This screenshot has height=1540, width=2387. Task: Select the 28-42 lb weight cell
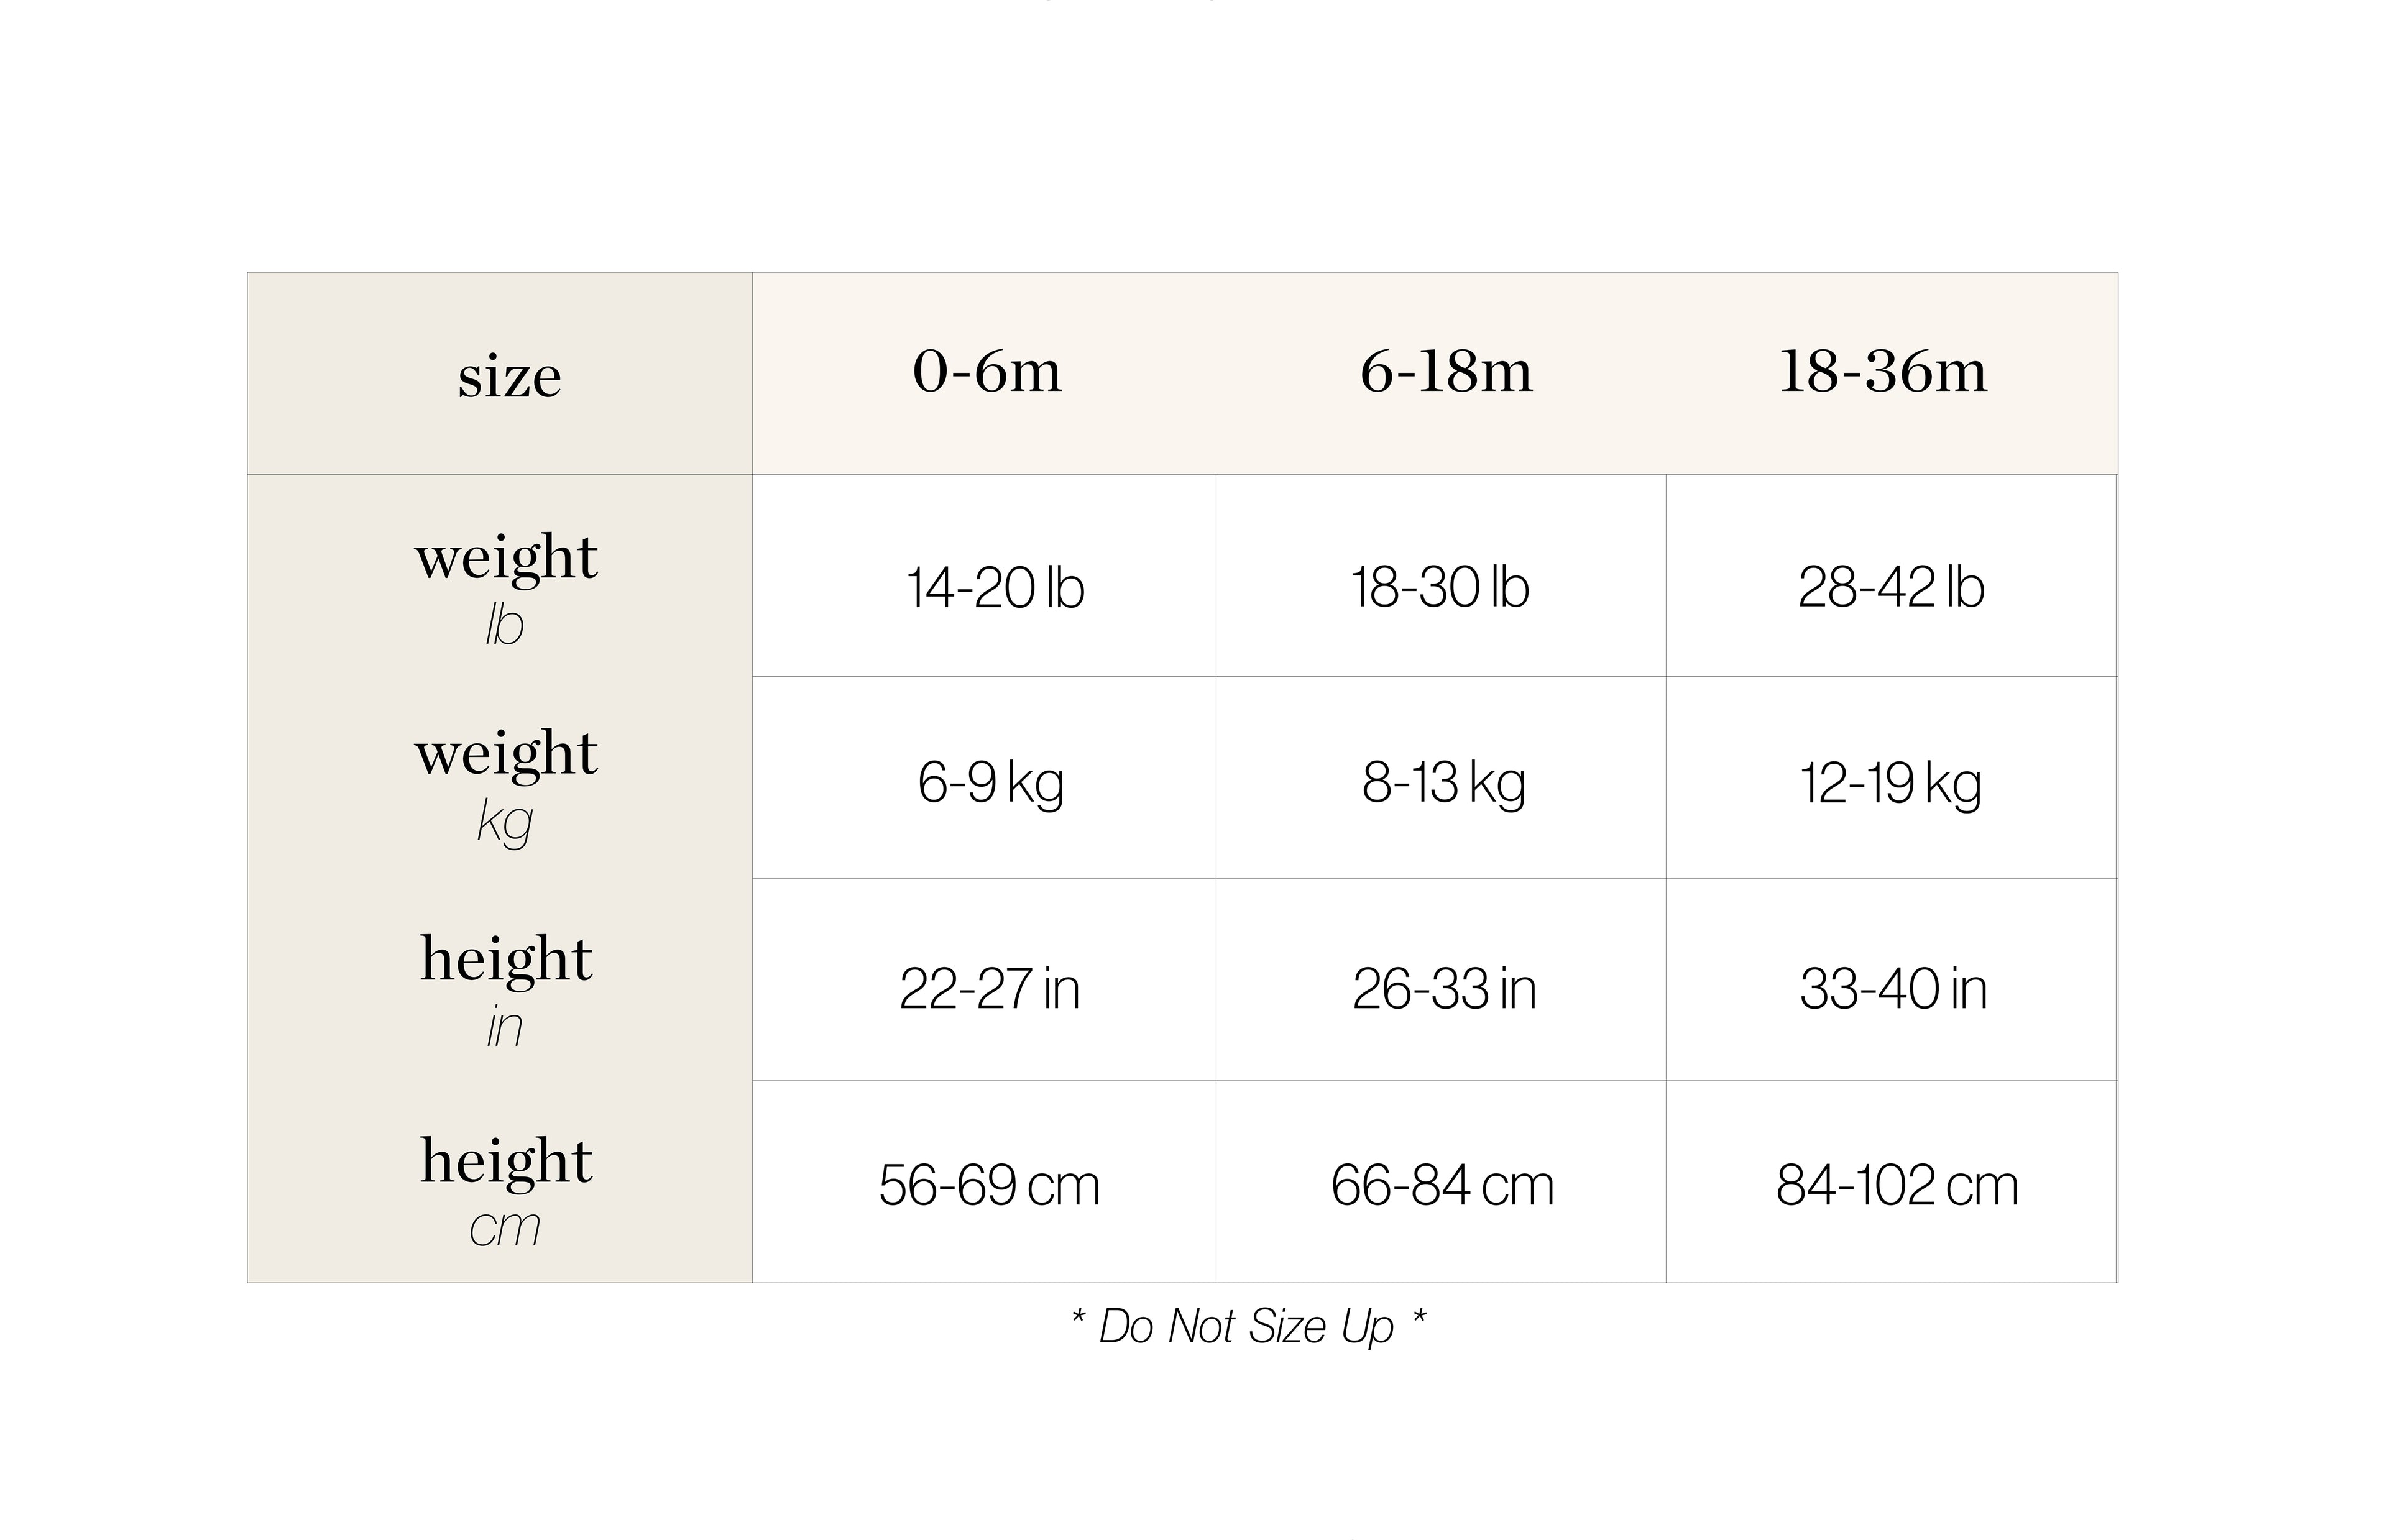pos(1890,587)
